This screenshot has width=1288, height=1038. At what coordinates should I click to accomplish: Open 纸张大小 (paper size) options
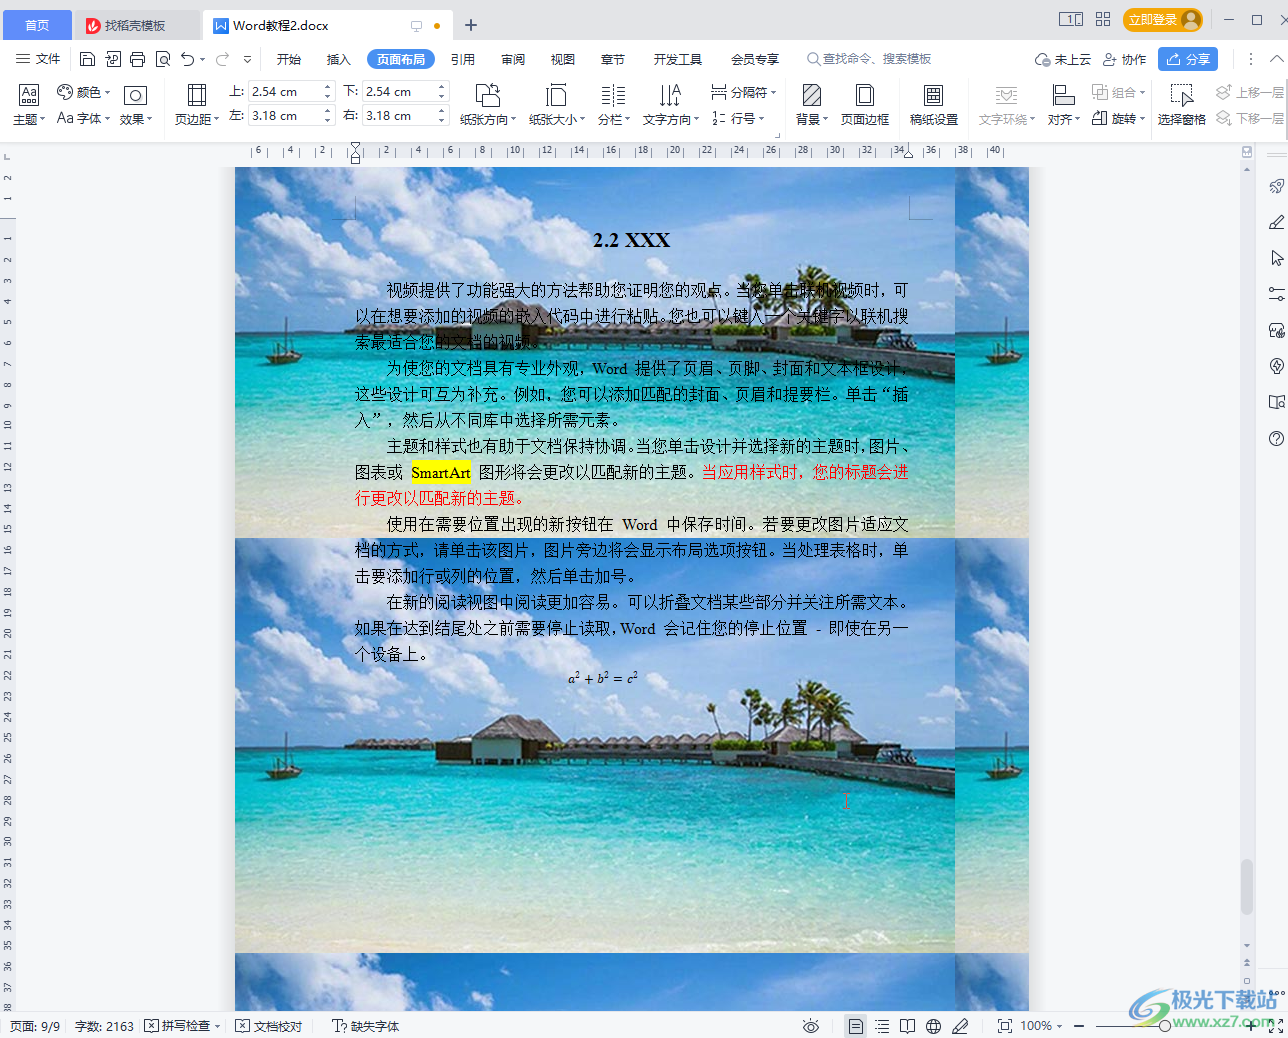coord(557,105)
